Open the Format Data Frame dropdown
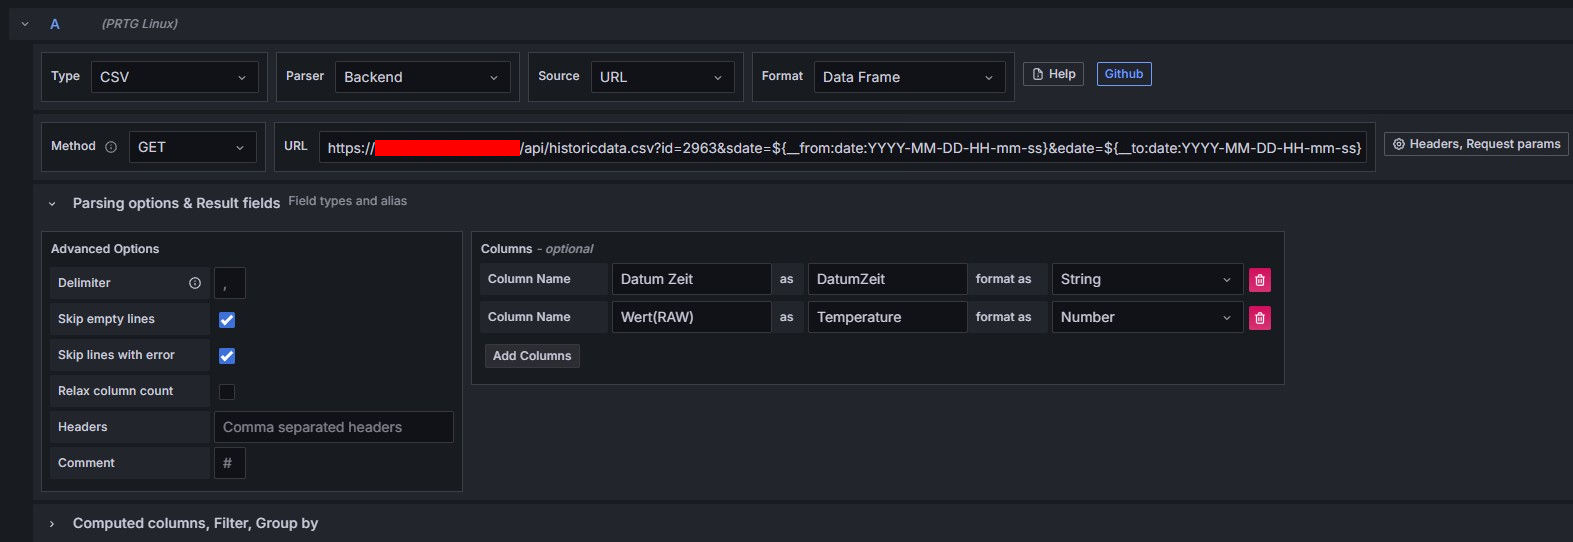The width and height of the screenshot is (1573, 542). [908, 77]
